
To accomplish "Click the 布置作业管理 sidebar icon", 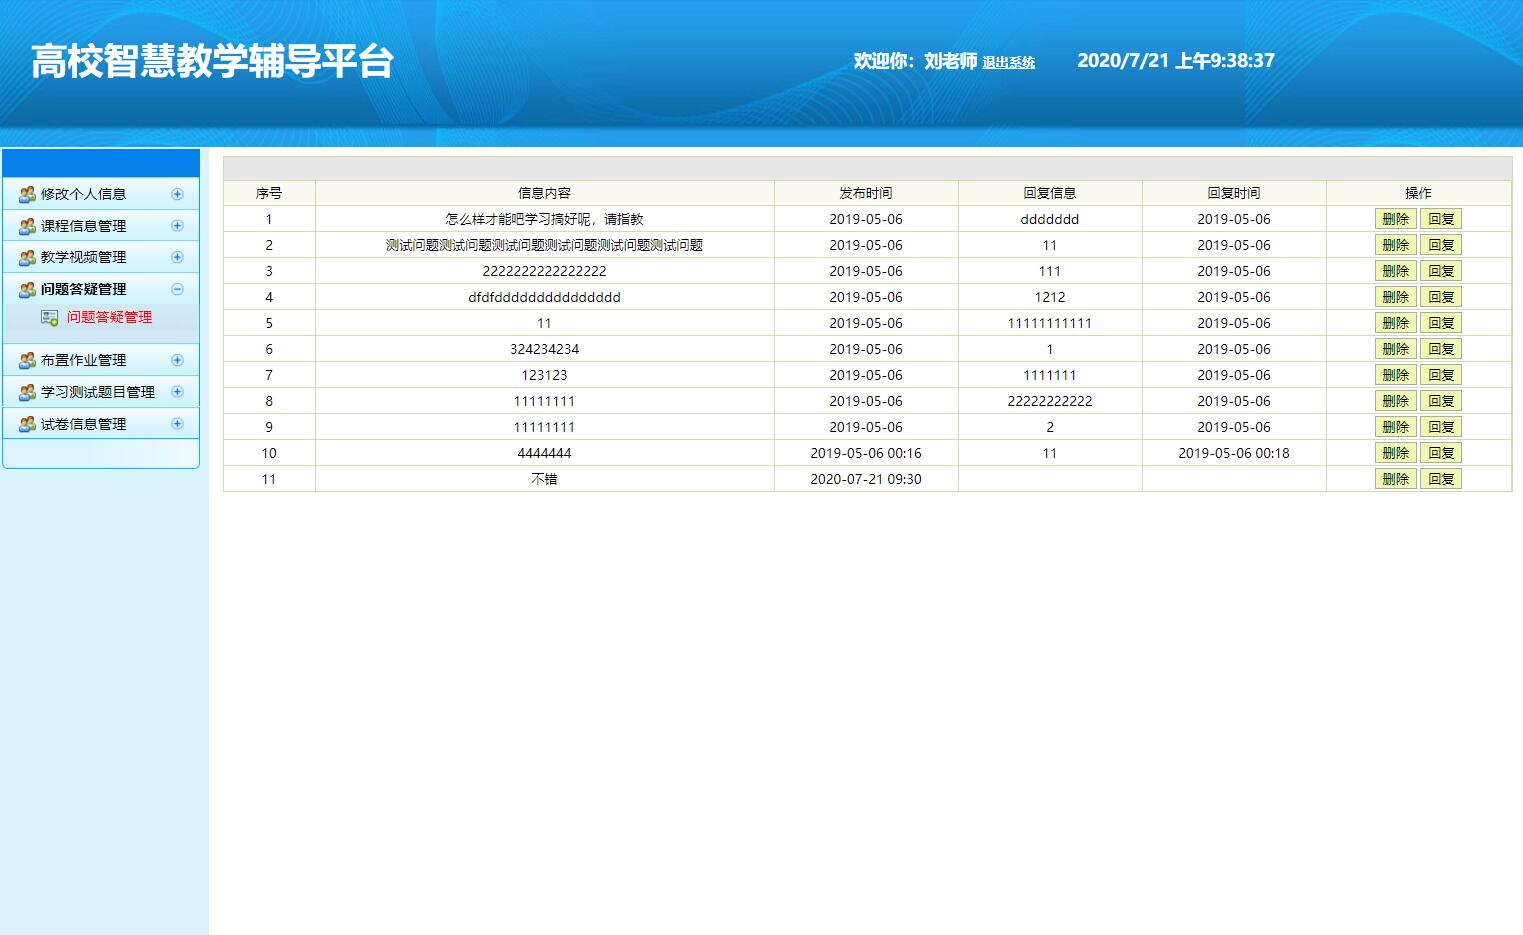I will coord(27,359).
